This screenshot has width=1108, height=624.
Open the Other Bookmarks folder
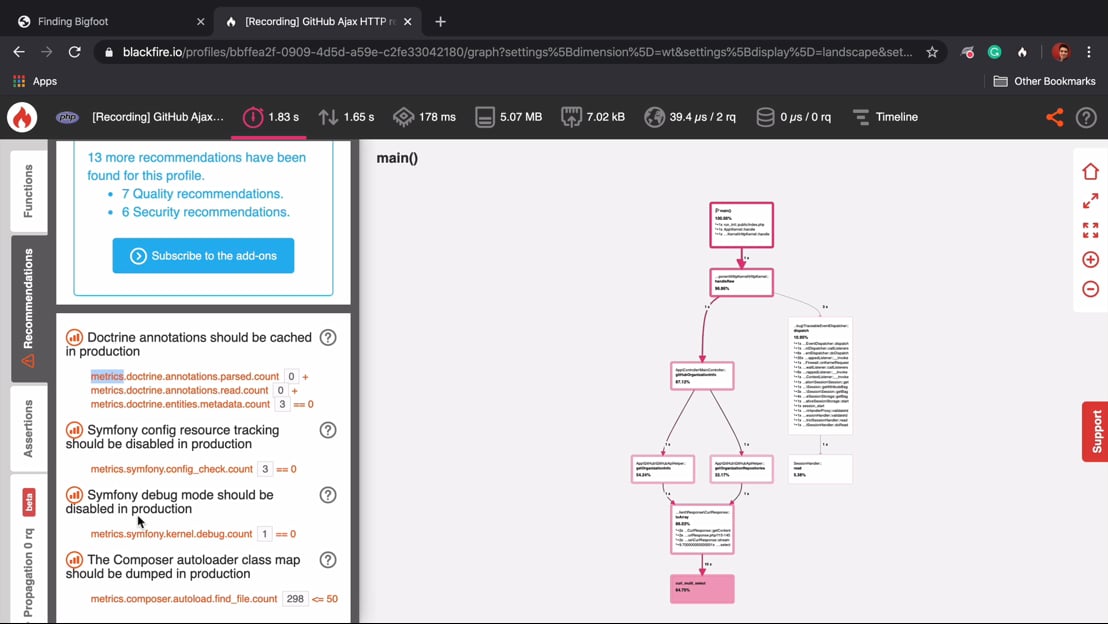click(x=1044, y=81)
